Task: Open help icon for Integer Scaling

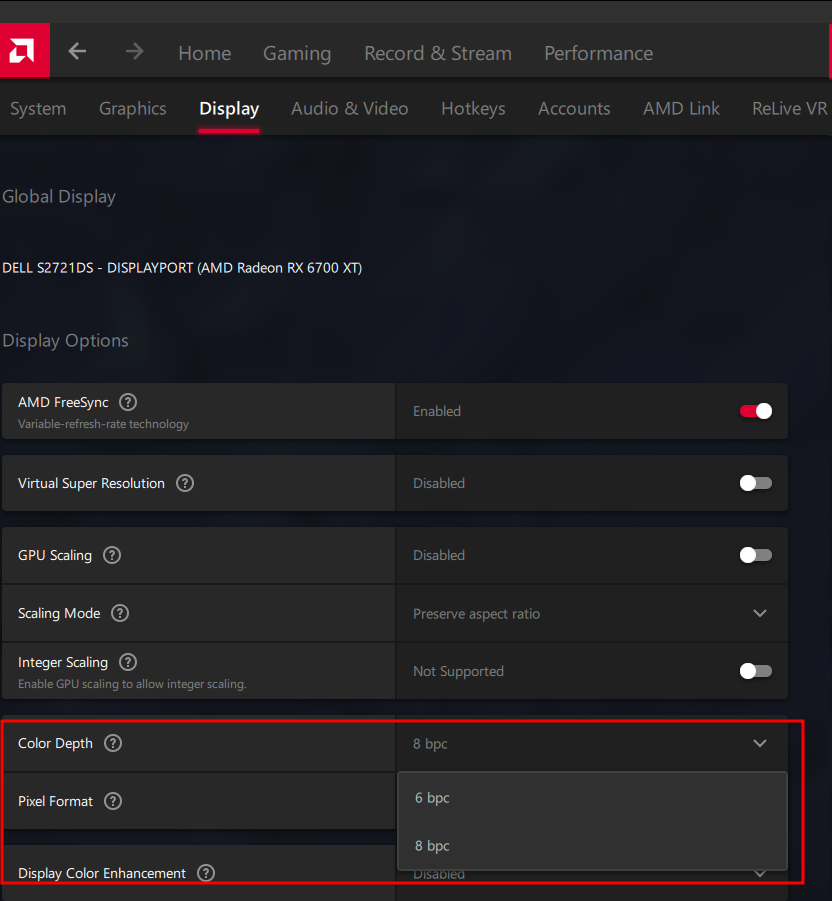Action: pos(128,662)
